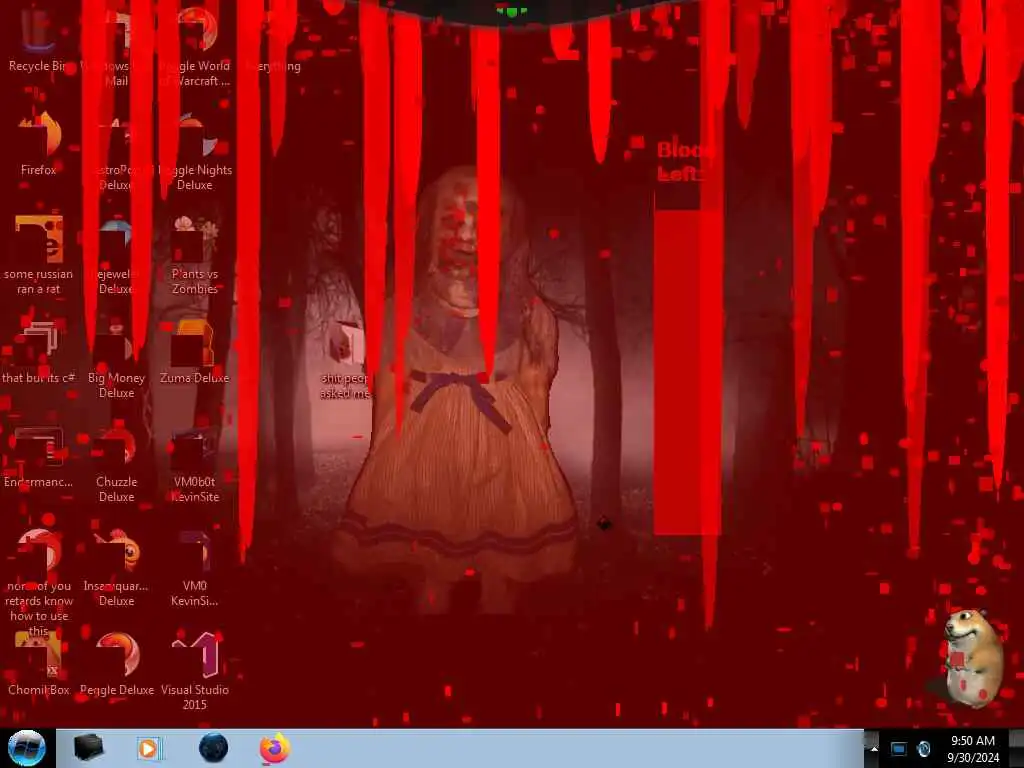The width and height of the screenshot is (1024, 768).
Task: Launch Peggle Deluxe from the desktop
Action: pos(116,665)
